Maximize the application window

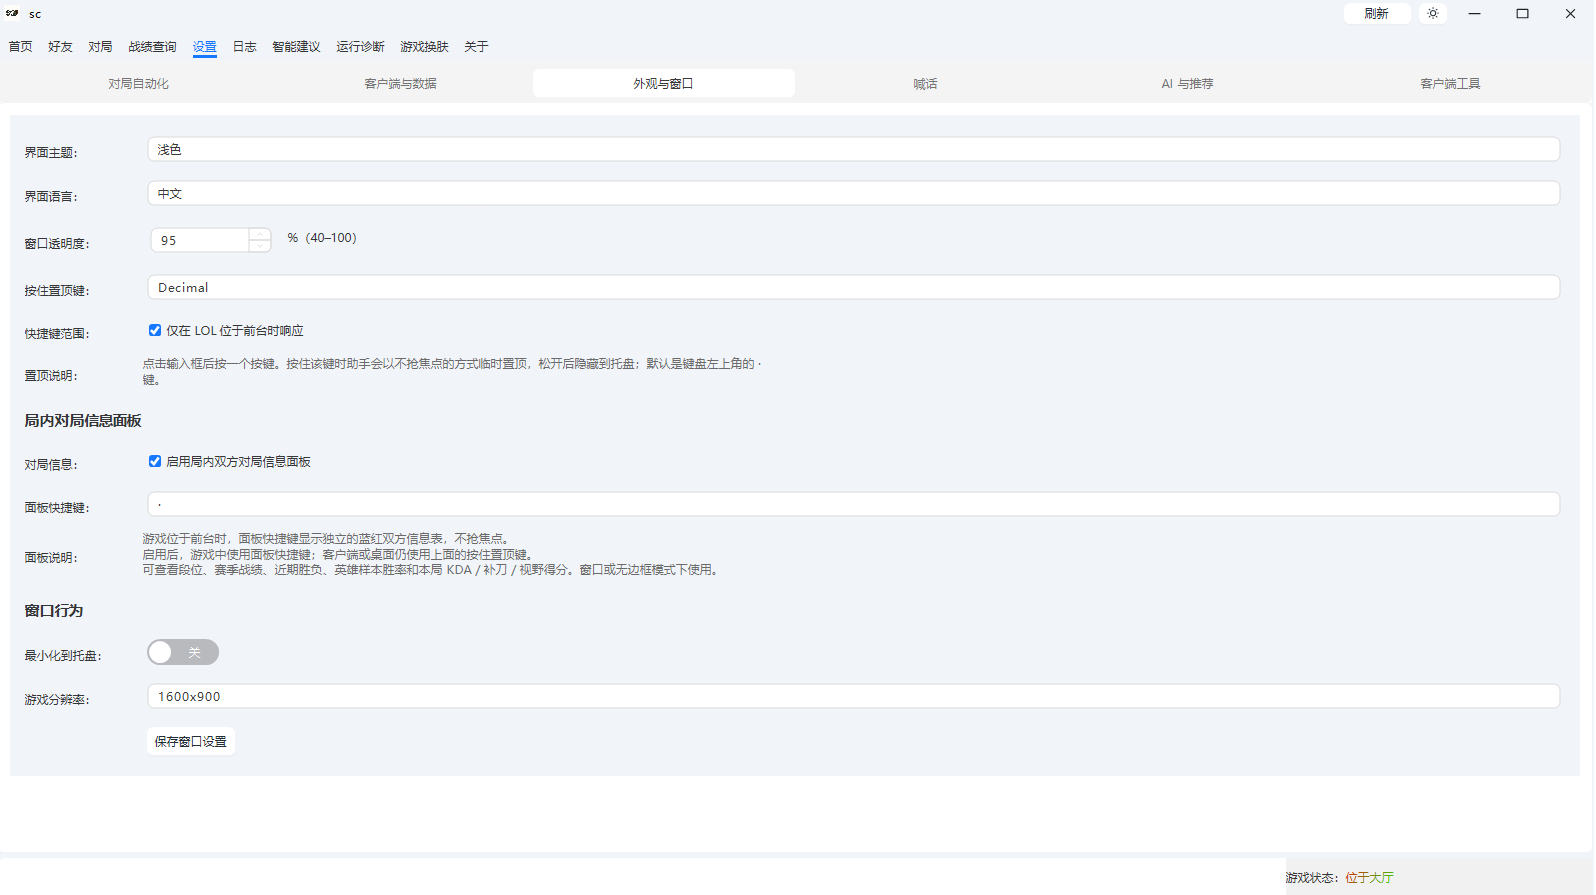click(1522, 13)
